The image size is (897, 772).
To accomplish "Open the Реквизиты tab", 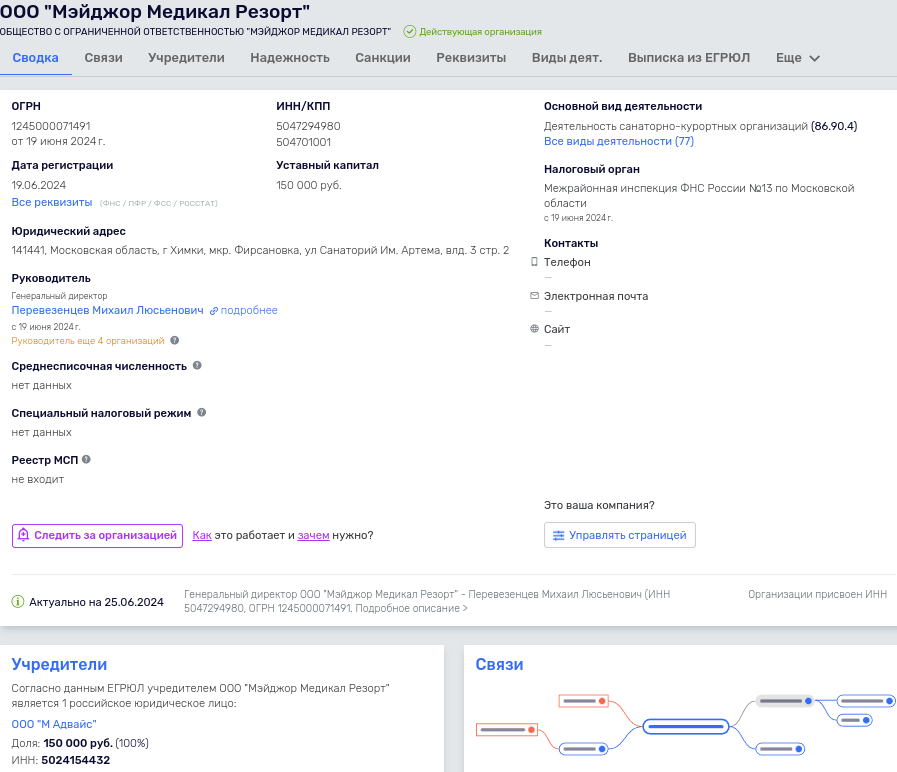I will [x=471, y=58].
